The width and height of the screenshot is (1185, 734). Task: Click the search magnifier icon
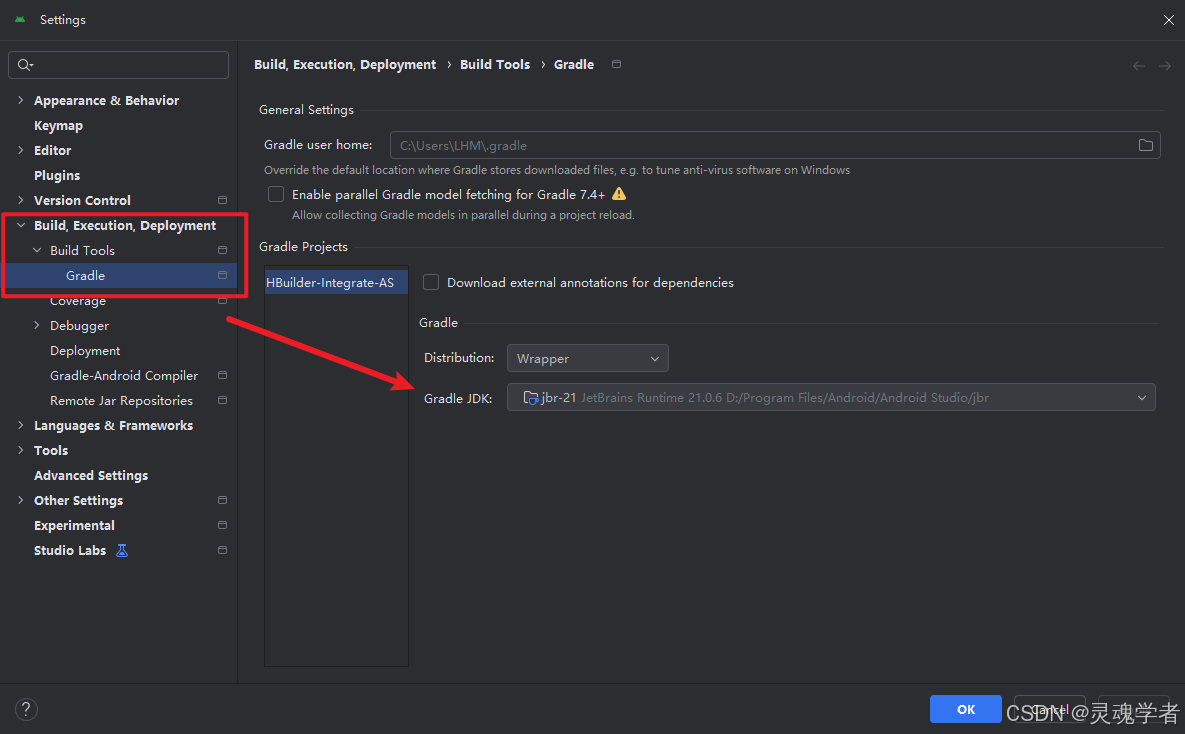25,65
